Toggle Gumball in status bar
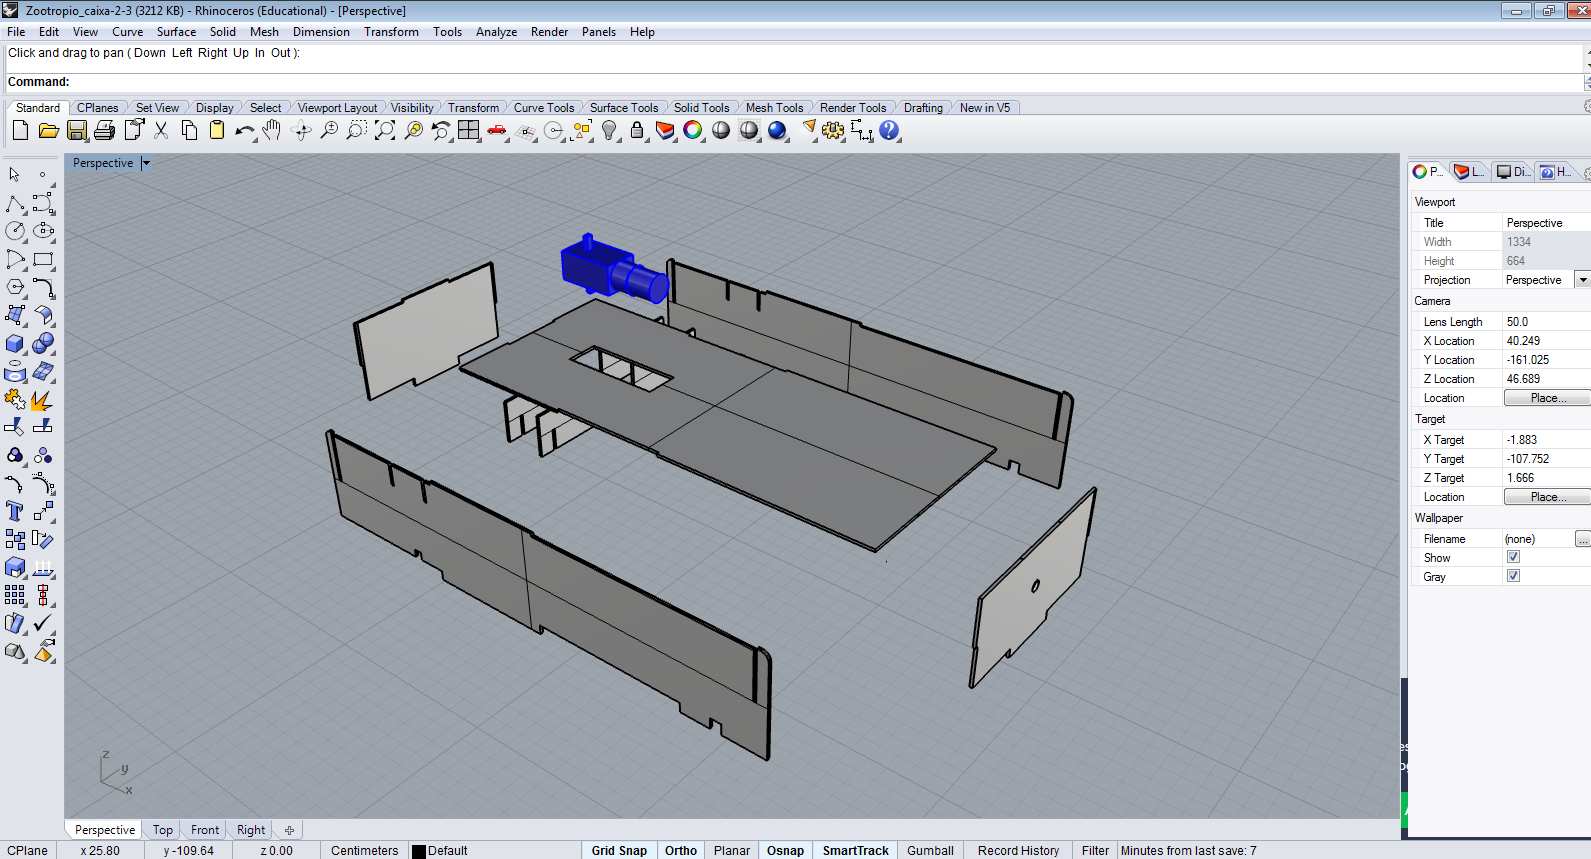This screenshot has height=859, width=1591. click(x=930, y=850)
